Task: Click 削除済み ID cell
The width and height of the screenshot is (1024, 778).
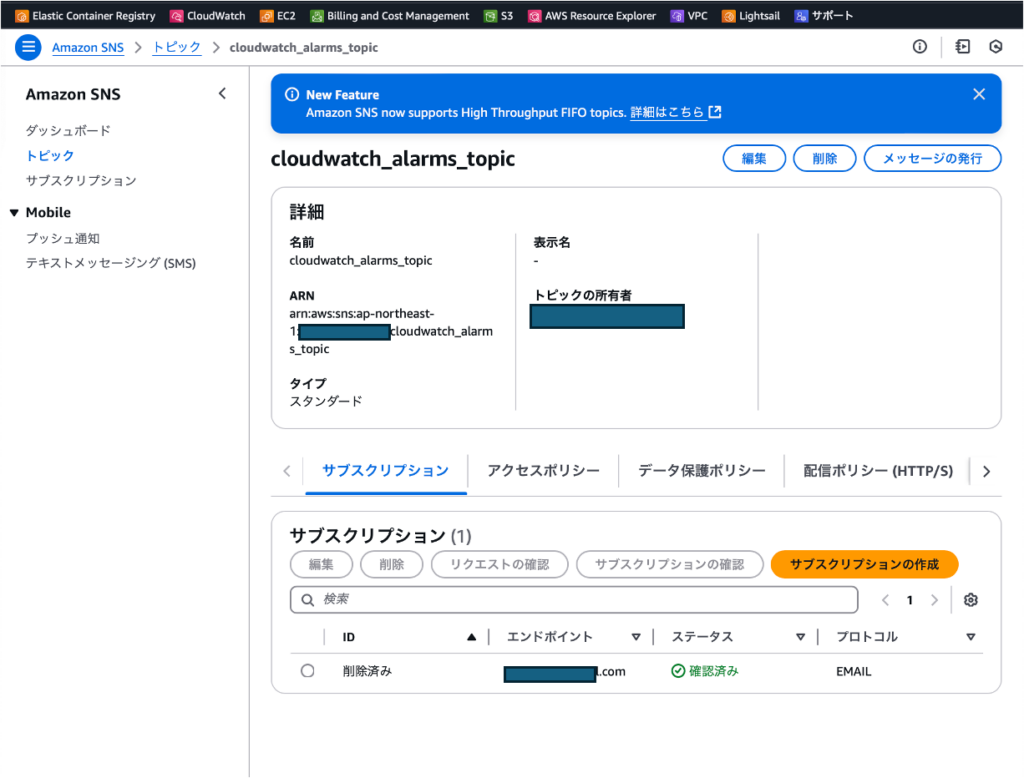Action: [367, 671]
